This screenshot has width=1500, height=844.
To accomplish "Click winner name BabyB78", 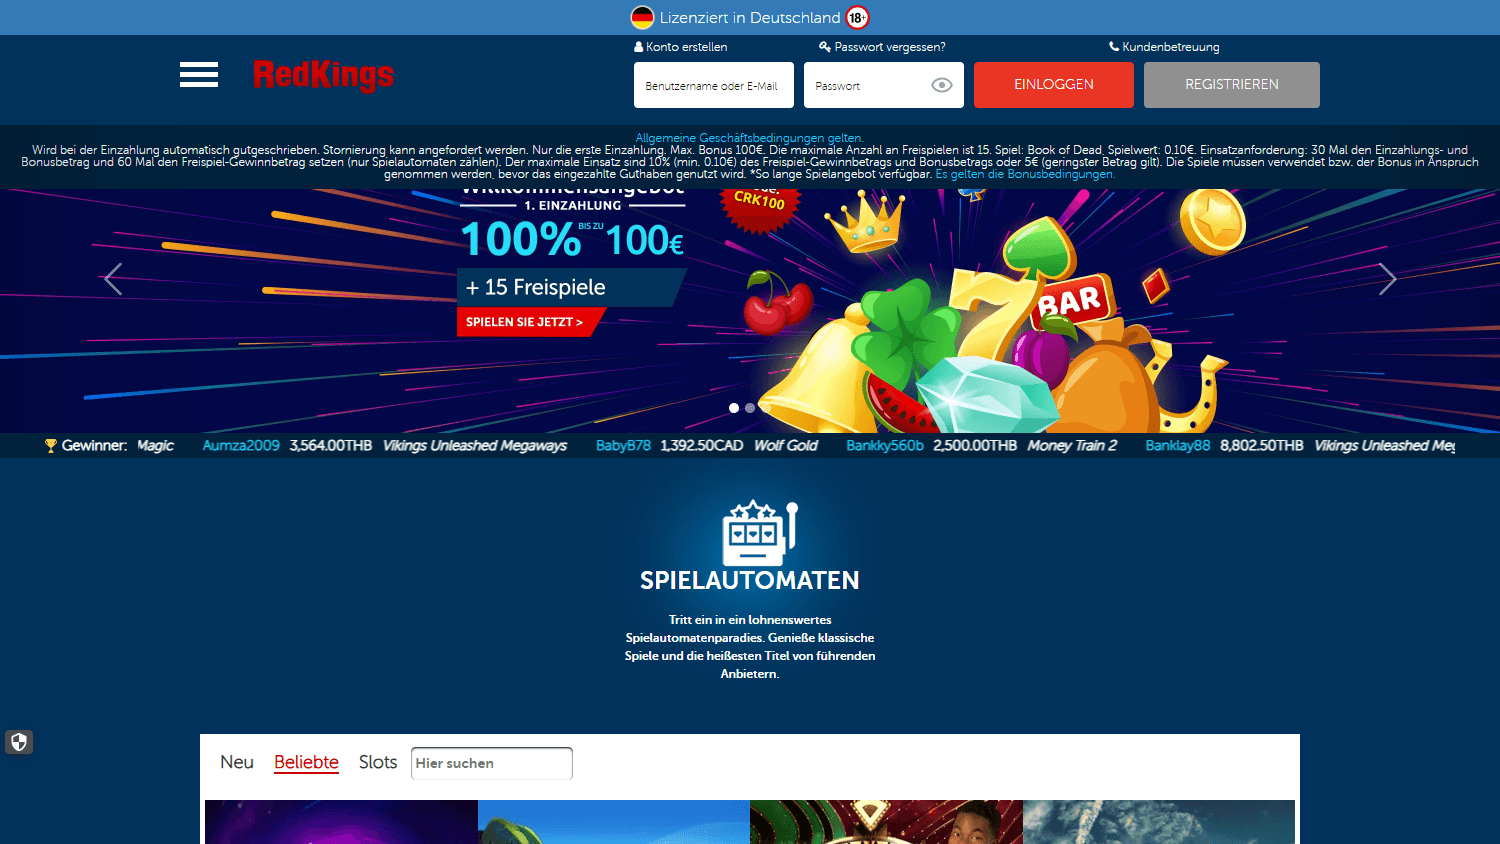I will point(623,446).
